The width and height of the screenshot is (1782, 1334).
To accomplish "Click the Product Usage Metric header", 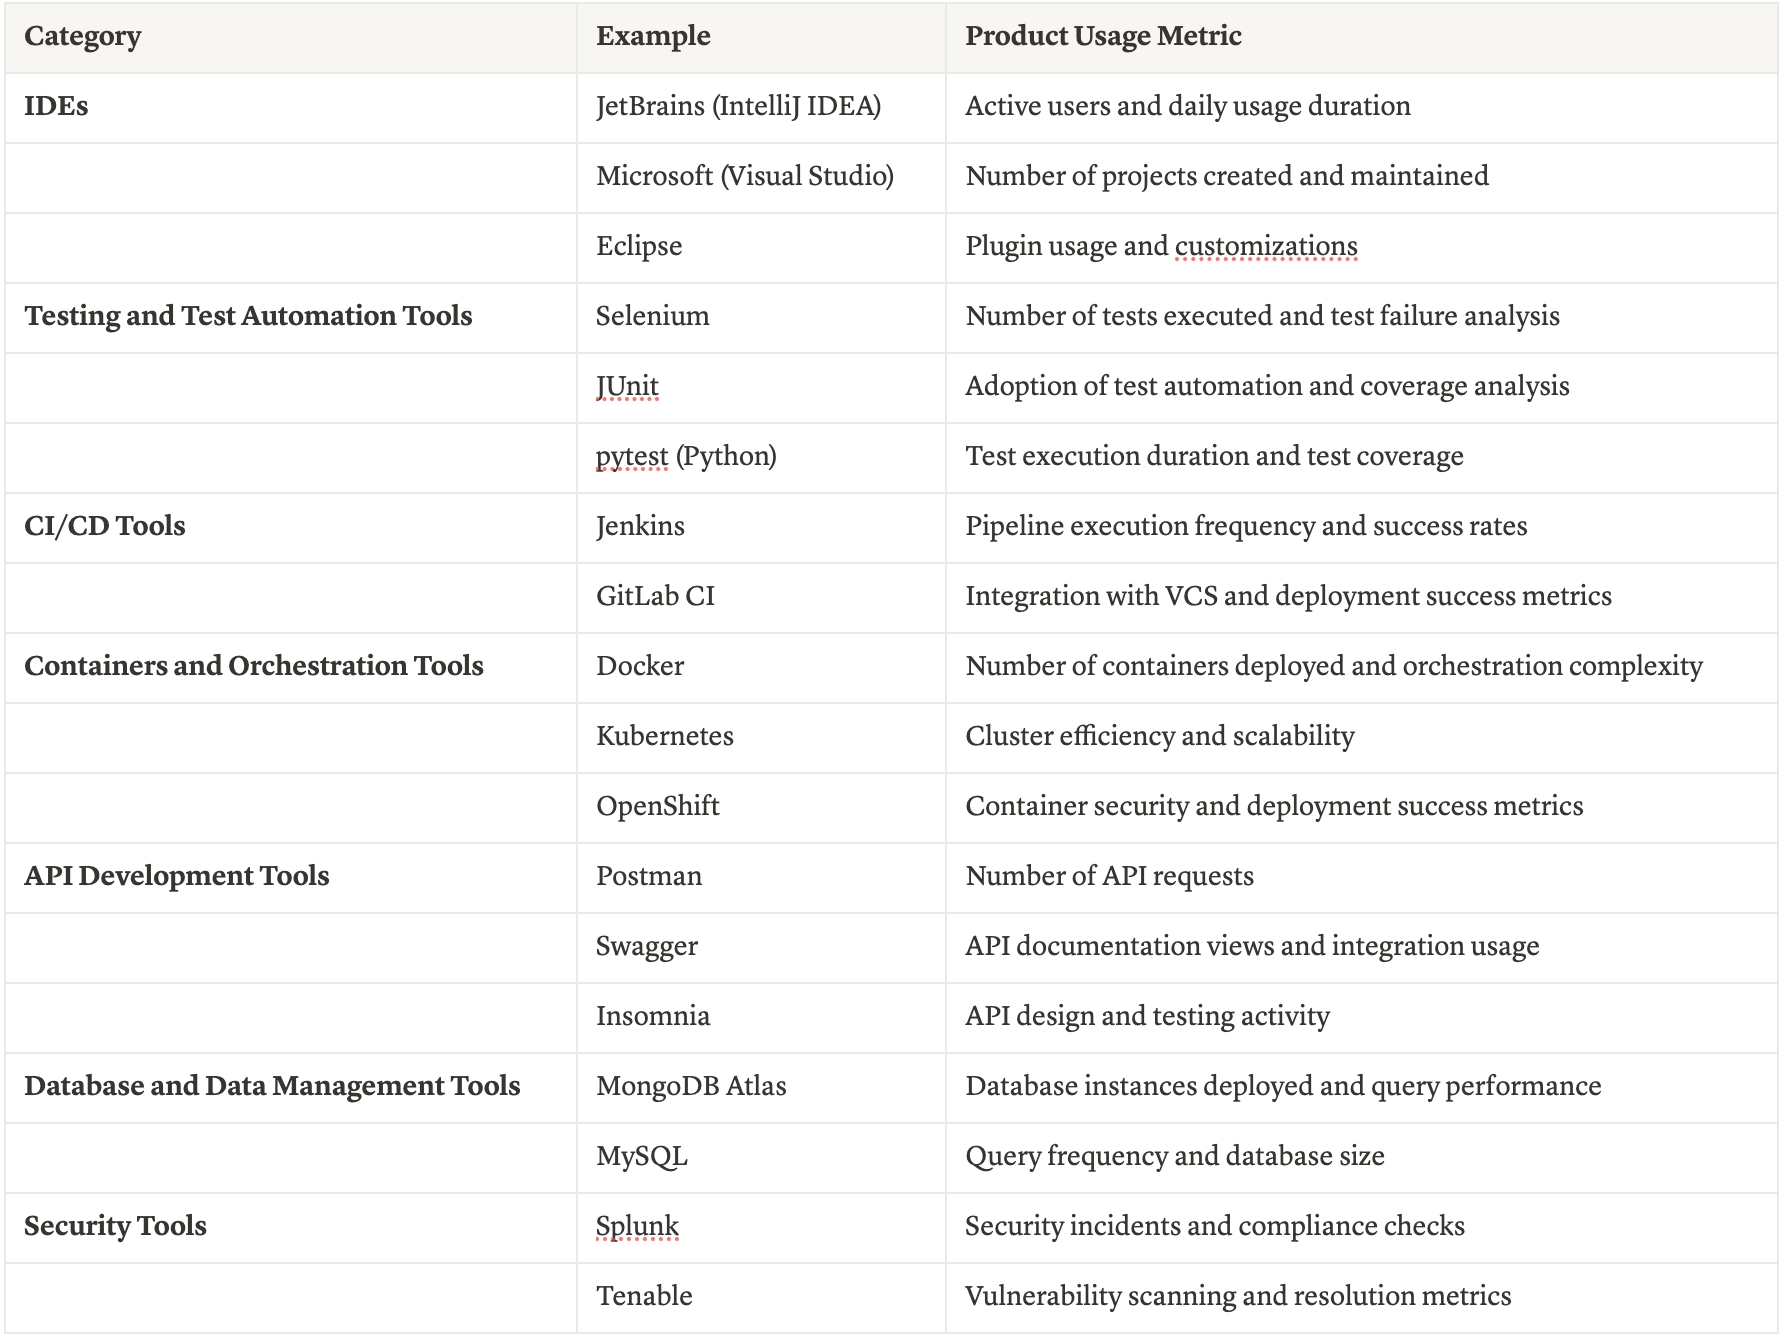I will pyautogui.click(x=1103, y=37).
